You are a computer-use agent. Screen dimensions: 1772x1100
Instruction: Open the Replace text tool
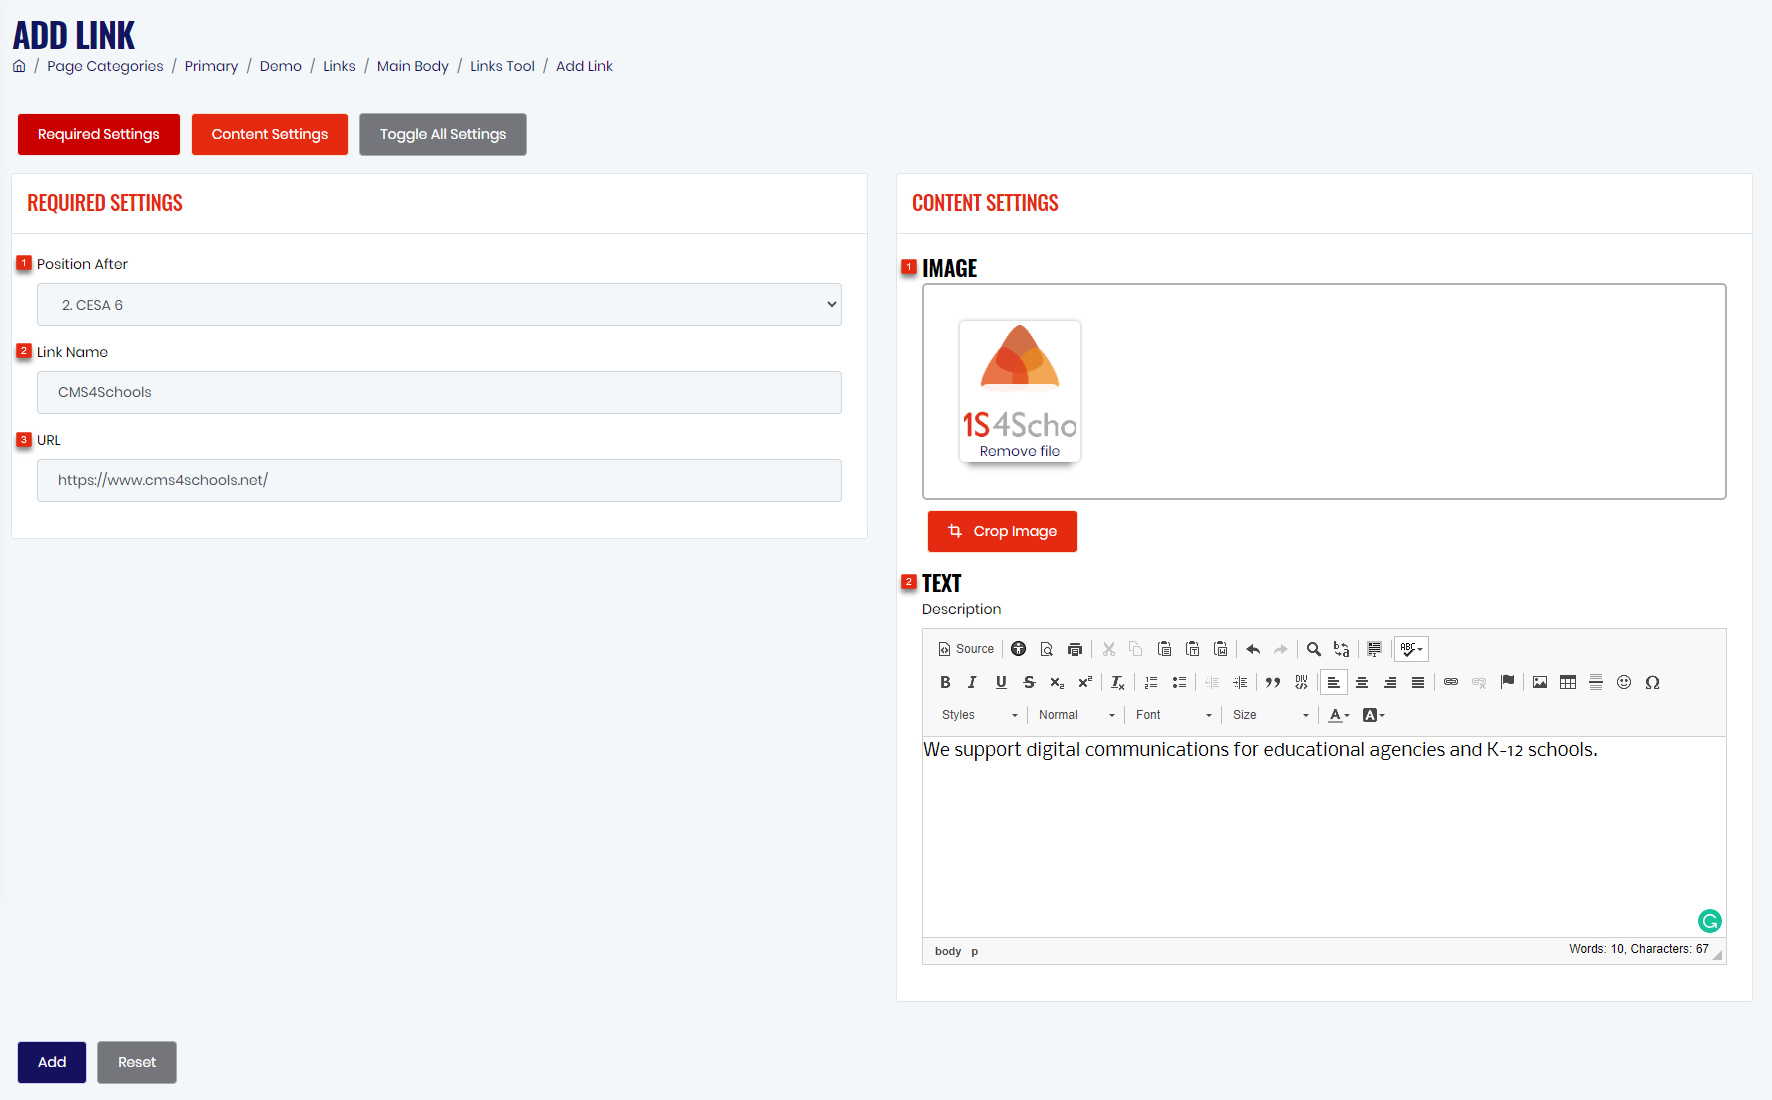coord(1342,649)
